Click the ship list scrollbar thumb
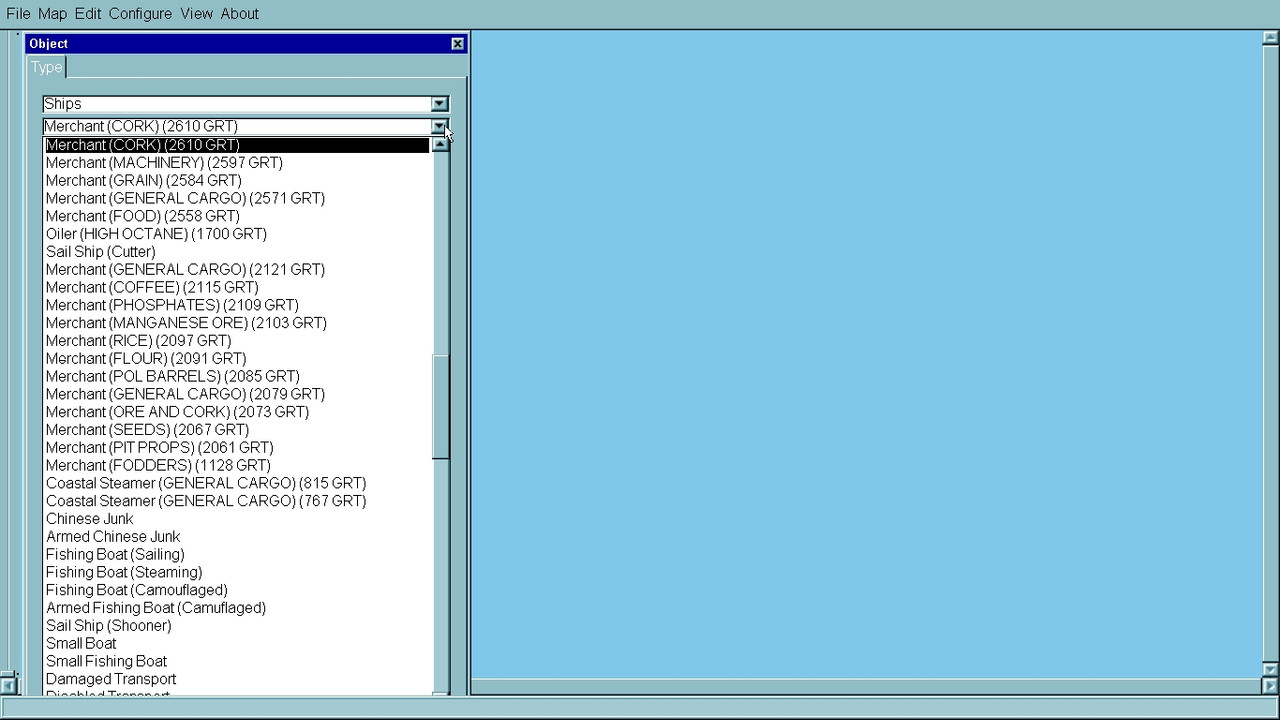 coord(441,406)
